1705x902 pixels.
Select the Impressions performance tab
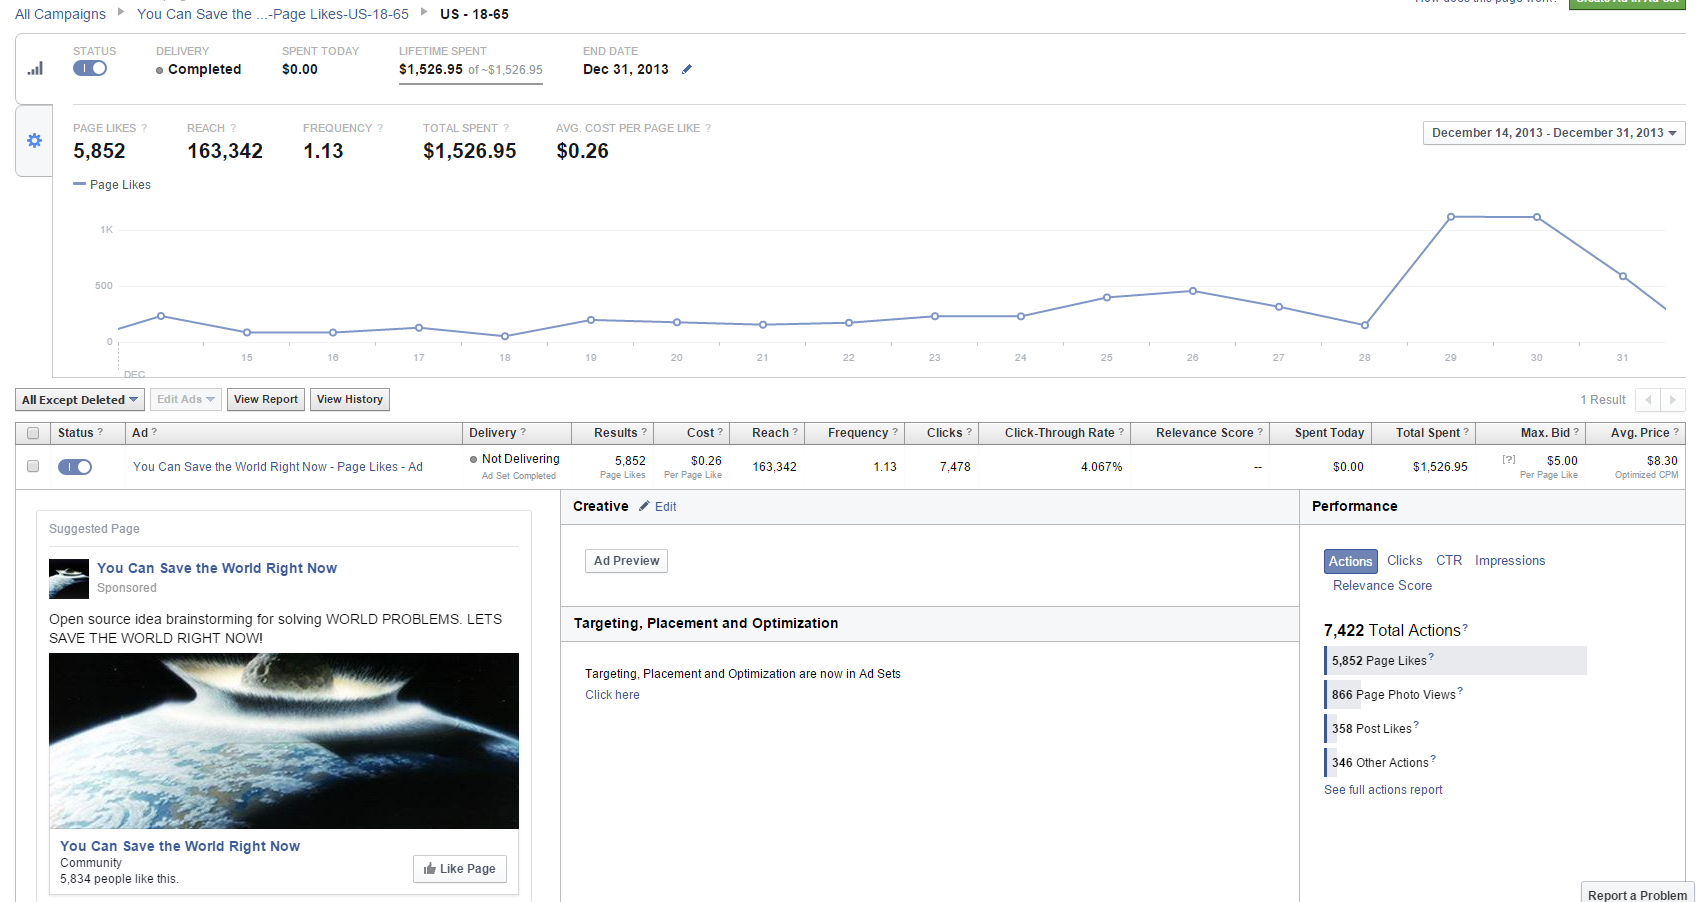1509,561
